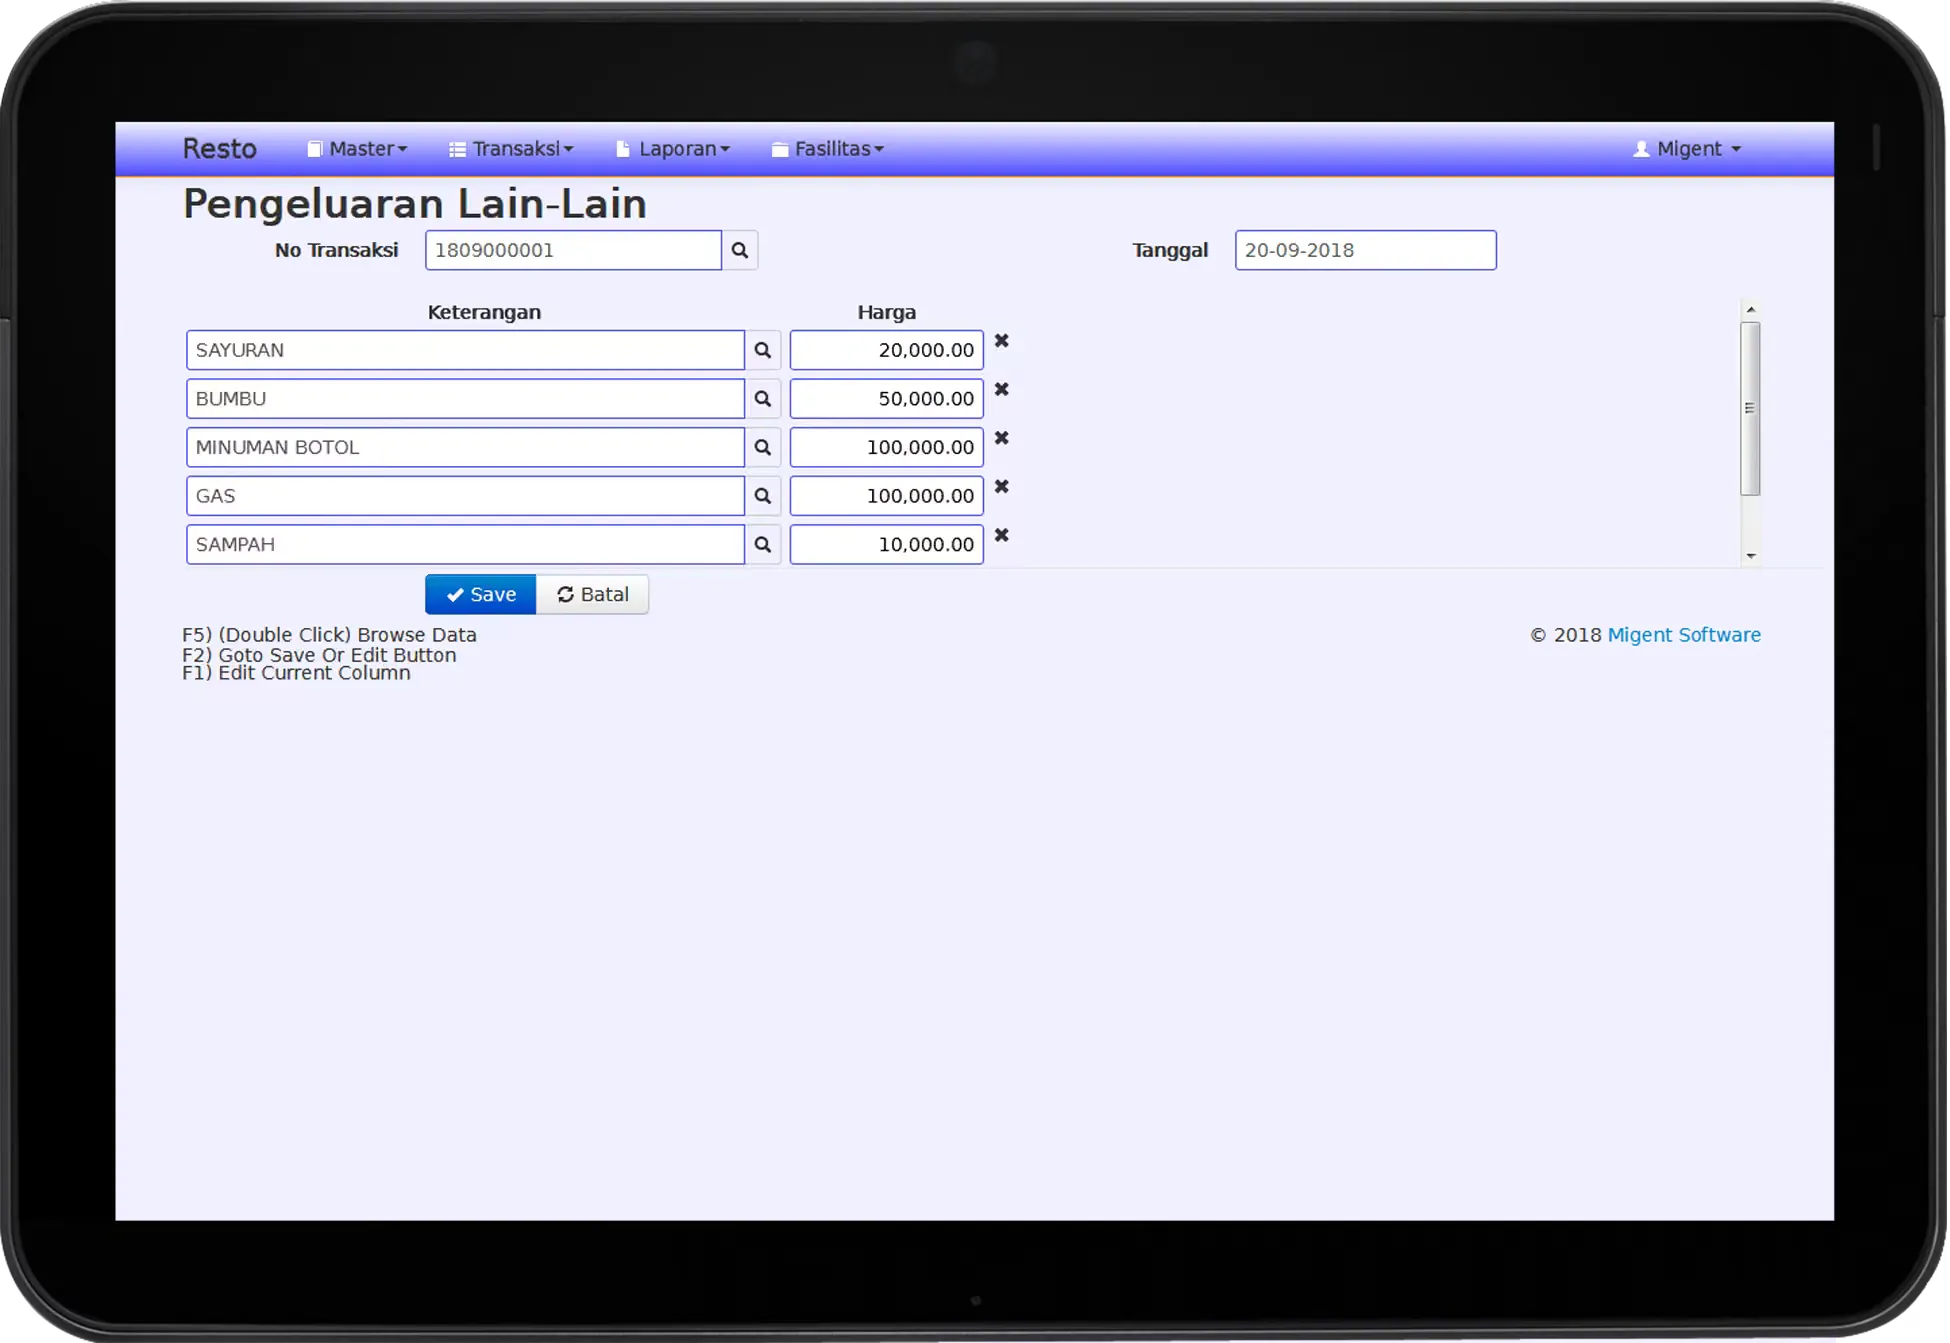
Task: Open the Migent Software link
Action: point(1684,635)
